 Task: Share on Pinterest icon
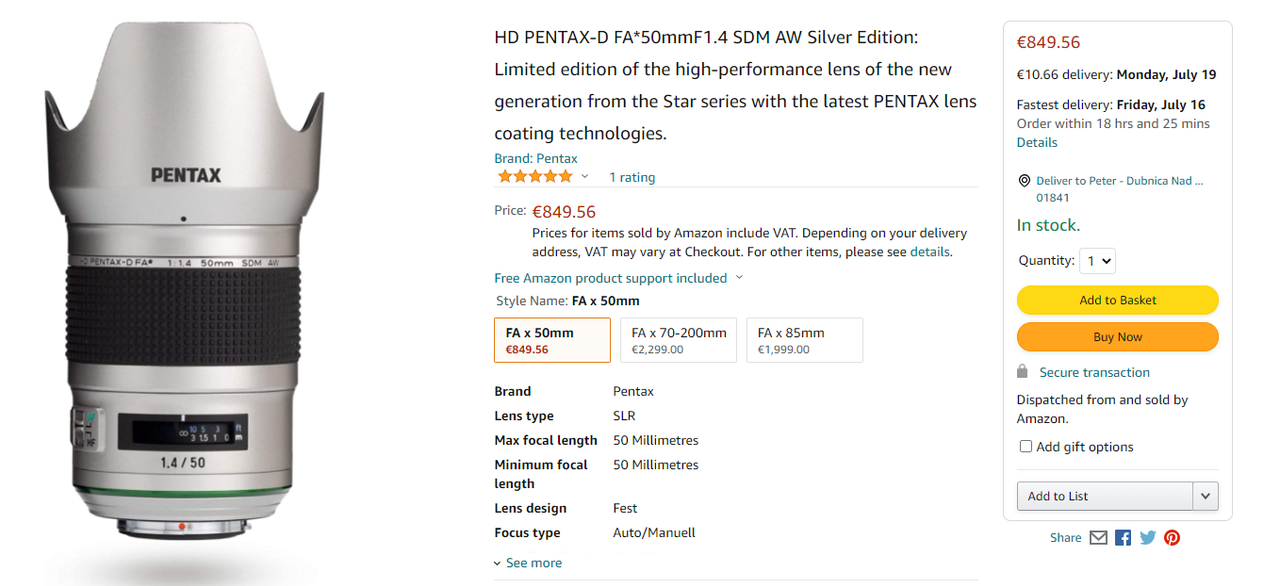[1172, 538]
